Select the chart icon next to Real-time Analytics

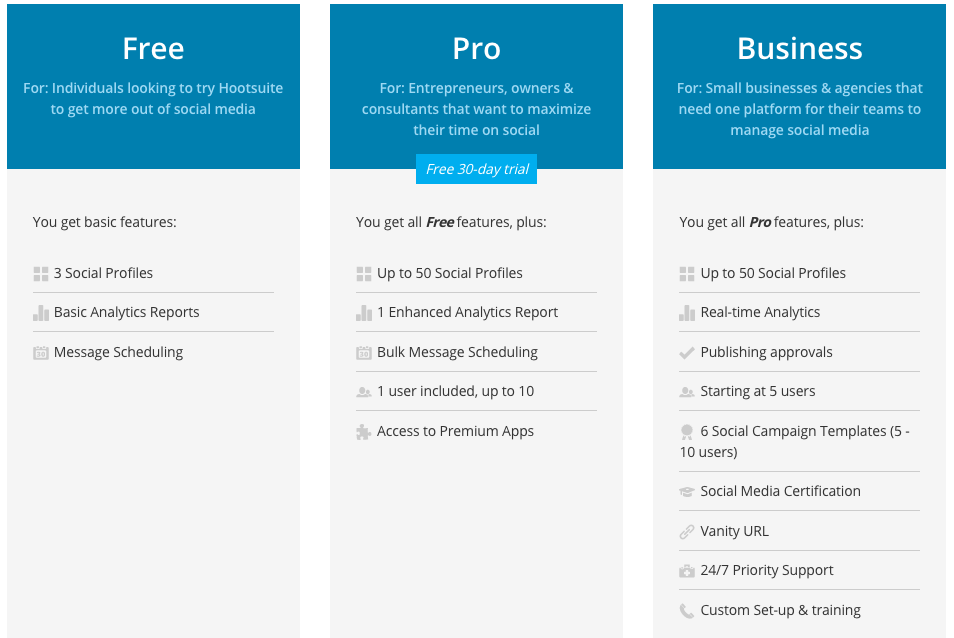point(687,312)
